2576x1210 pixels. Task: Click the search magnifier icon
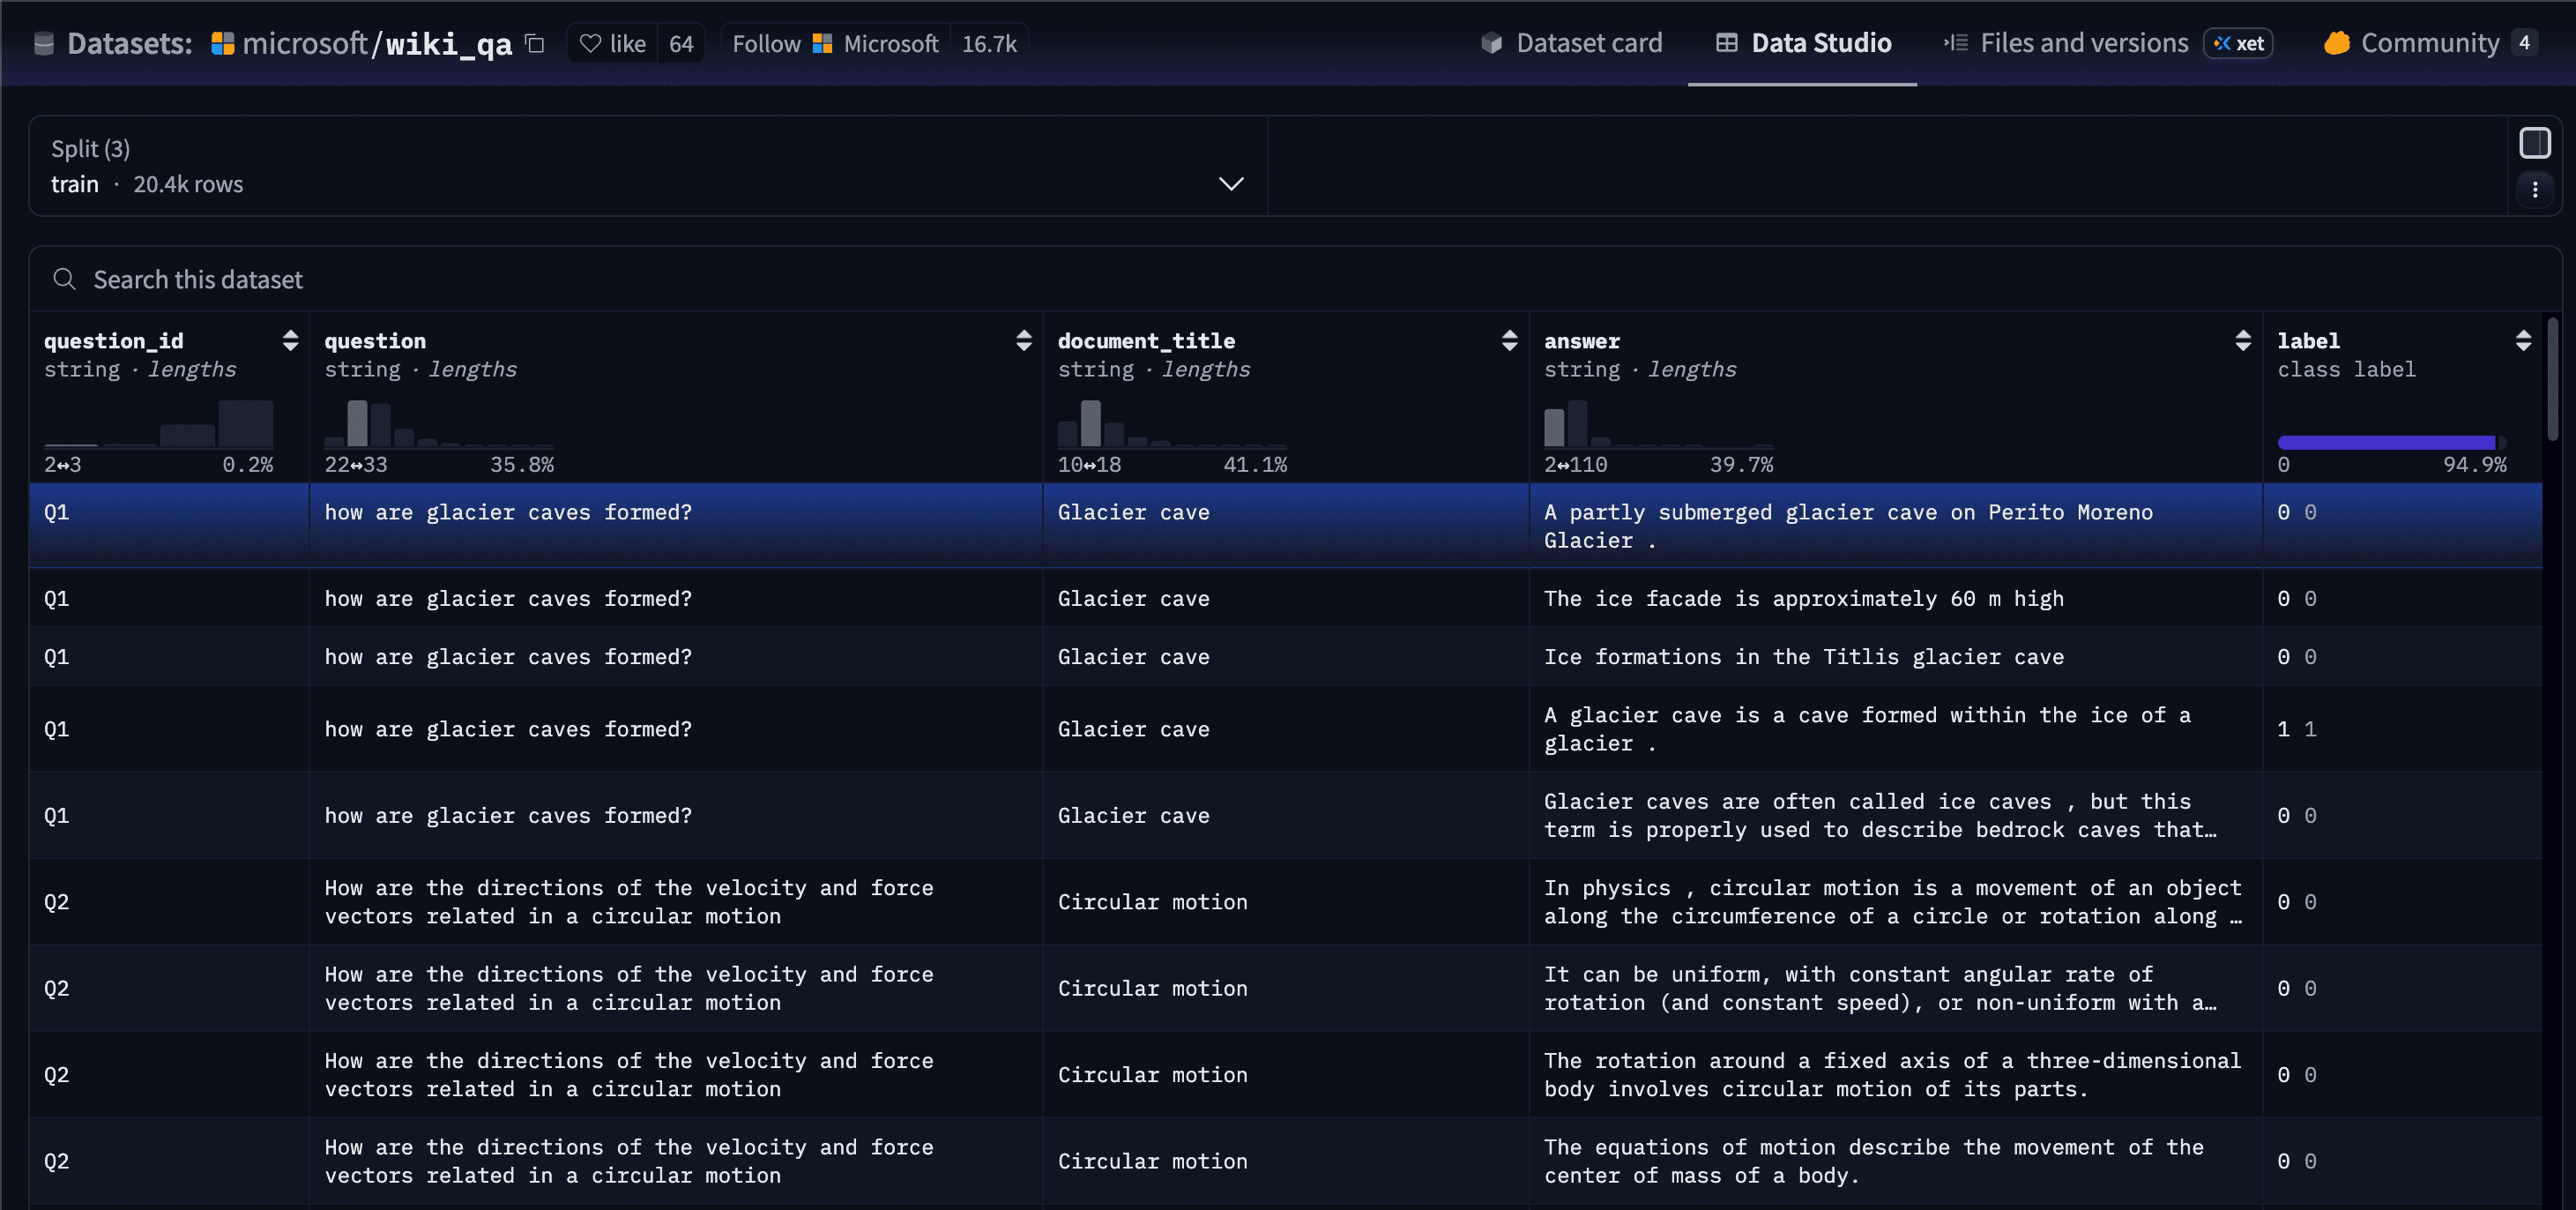(64, 279)
